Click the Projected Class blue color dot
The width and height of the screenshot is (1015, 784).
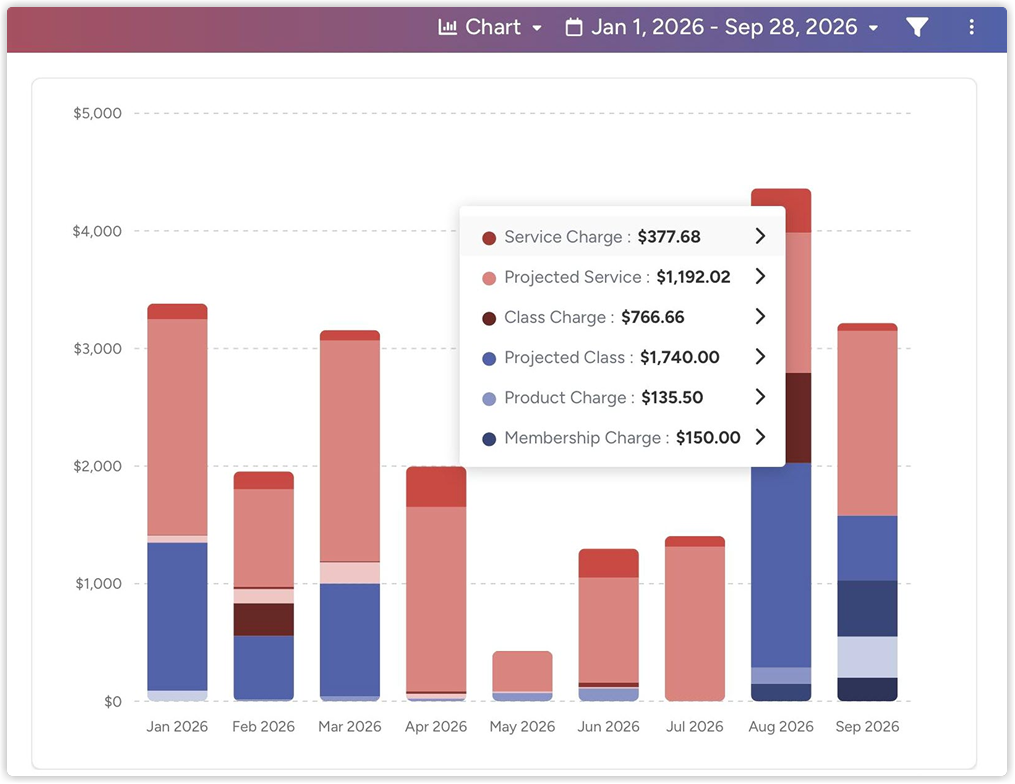pos(489,359)
